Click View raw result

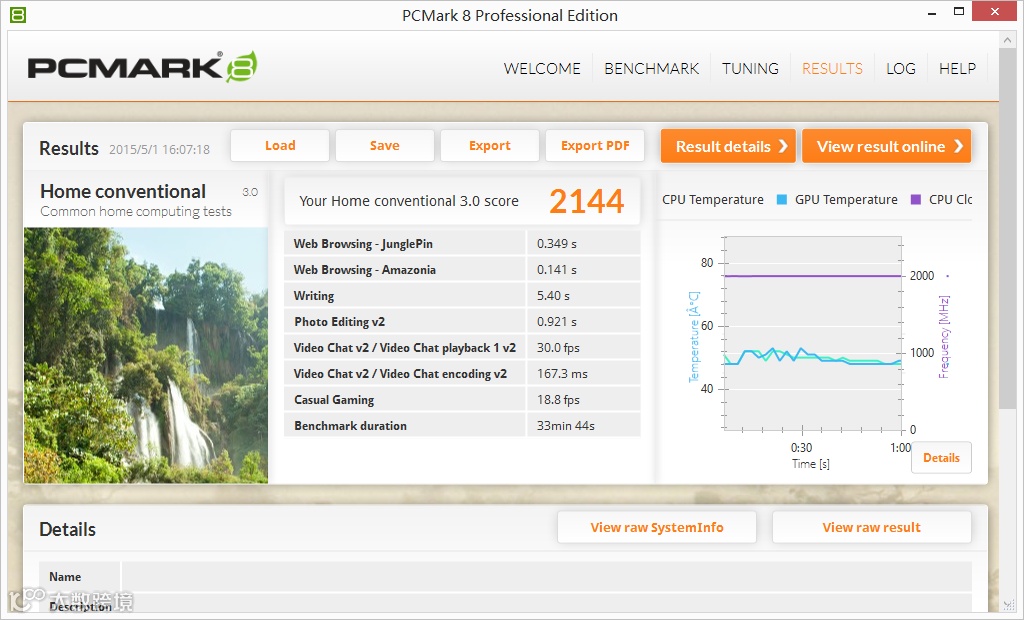coord(871,527)
